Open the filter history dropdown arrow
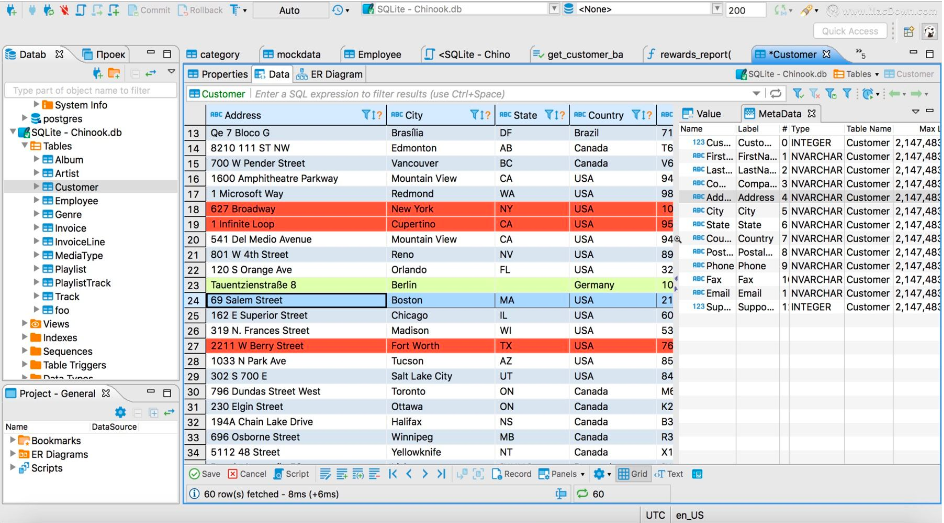The image size is (944, 523). click(756, 94)
